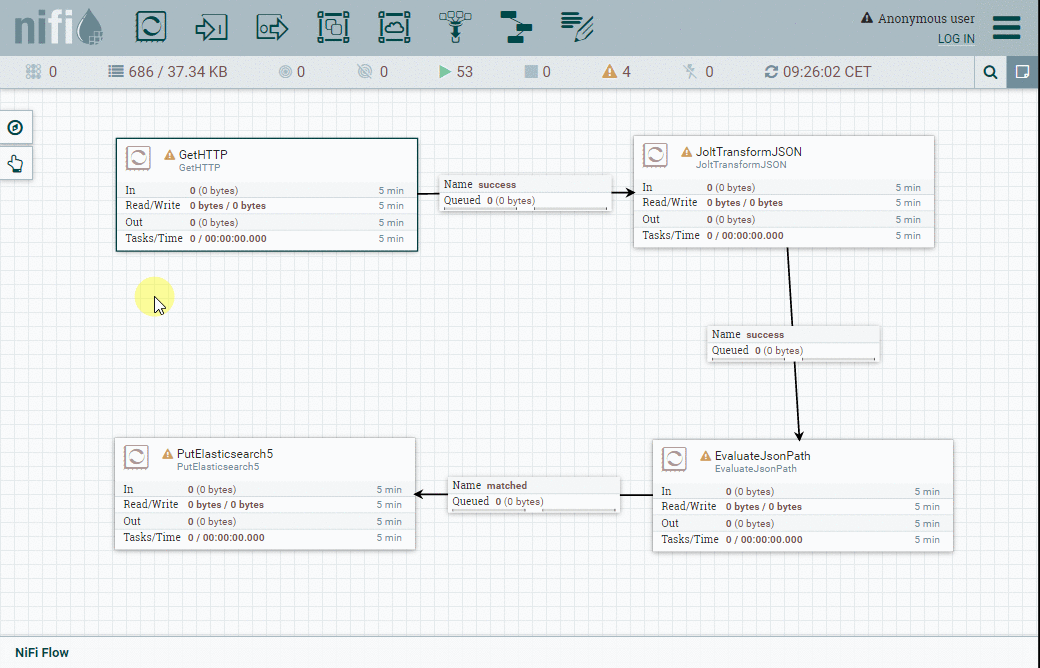
Task: Click the Label toolbar icon
Action: [x=577, y=27]
